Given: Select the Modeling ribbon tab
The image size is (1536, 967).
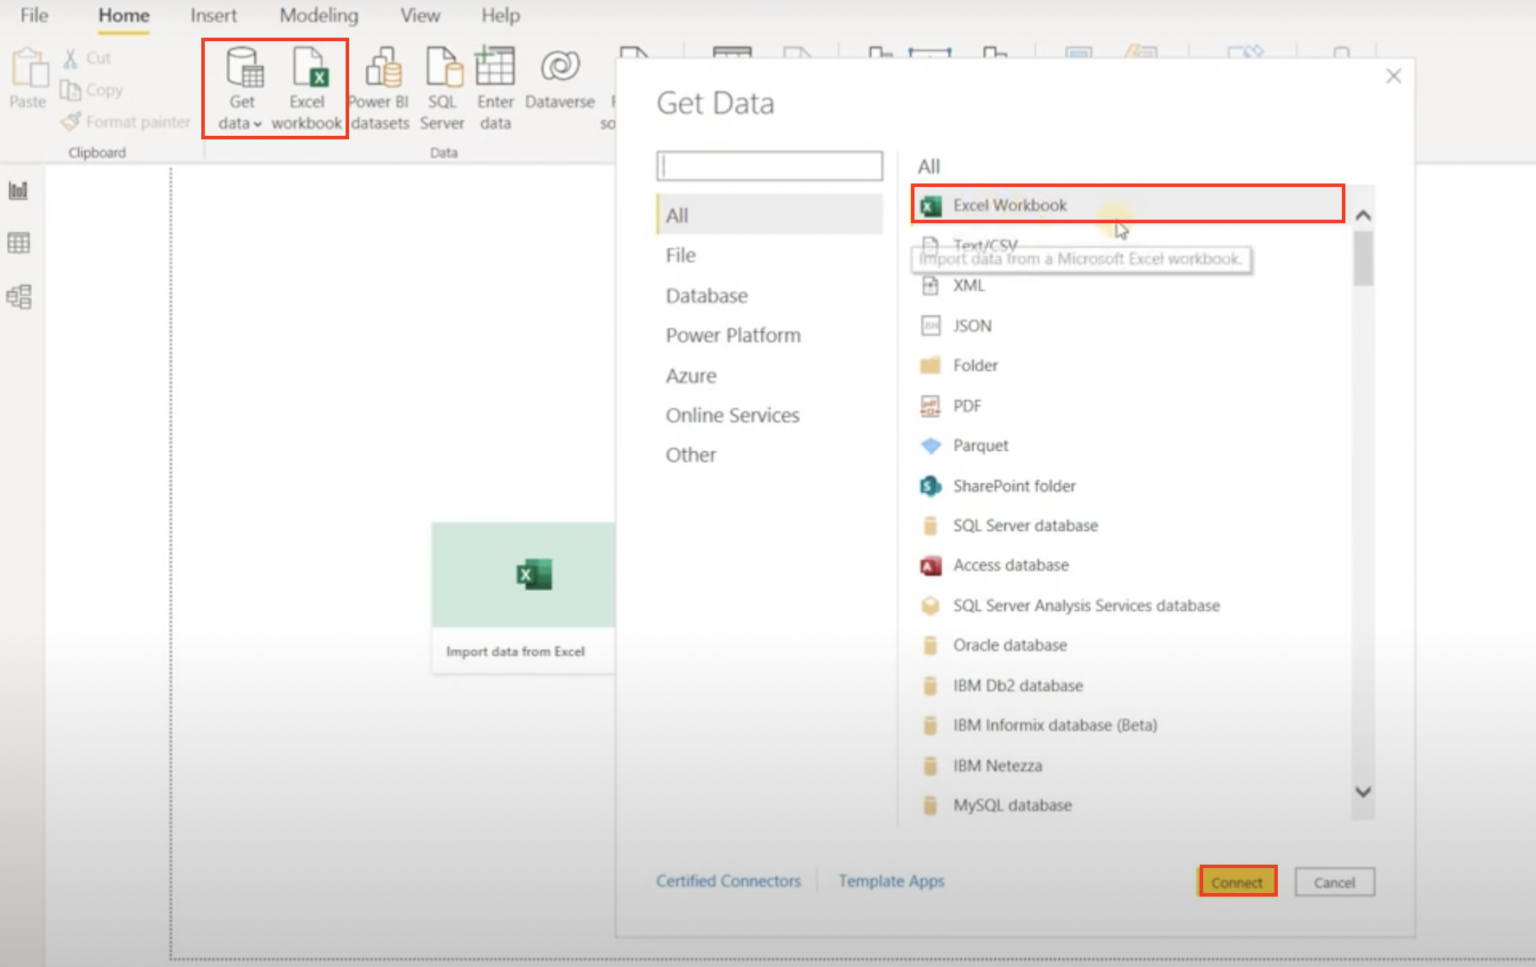Looking at the screenshot, I should [318, 15].
